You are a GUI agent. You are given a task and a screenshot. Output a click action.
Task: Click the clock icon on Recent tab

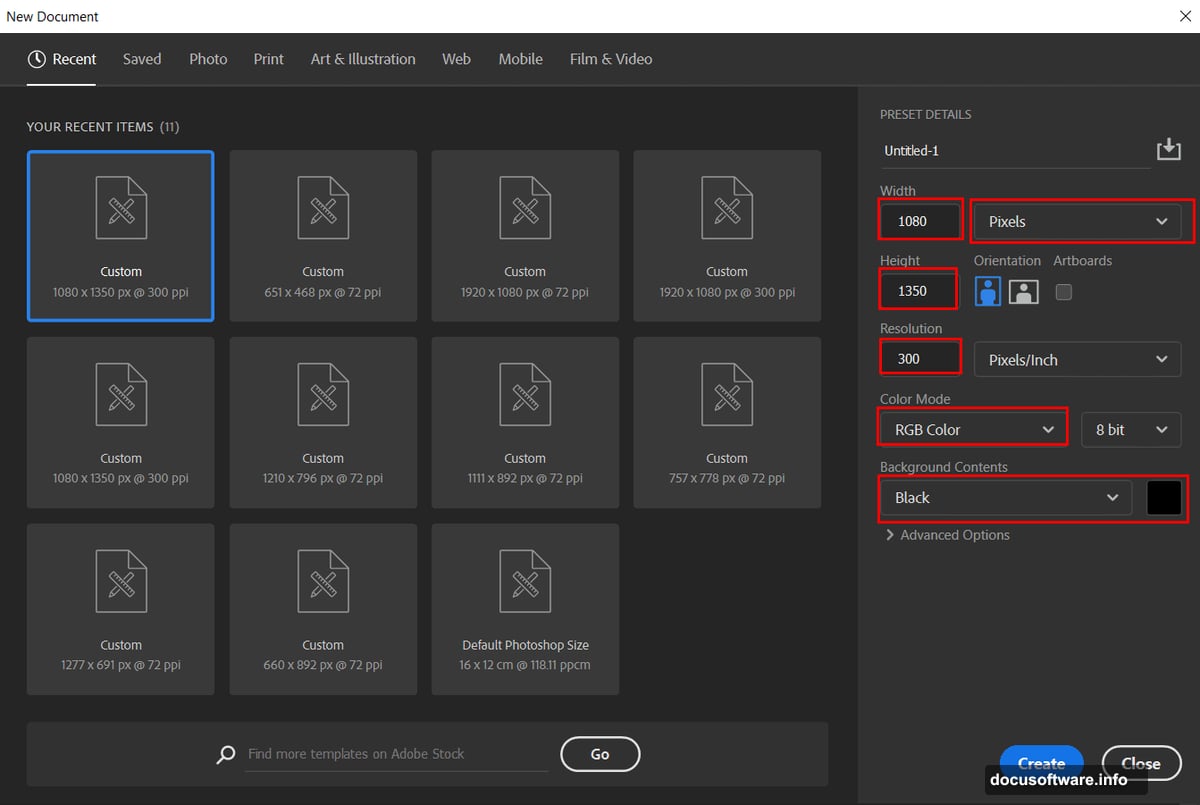[37, 59]
